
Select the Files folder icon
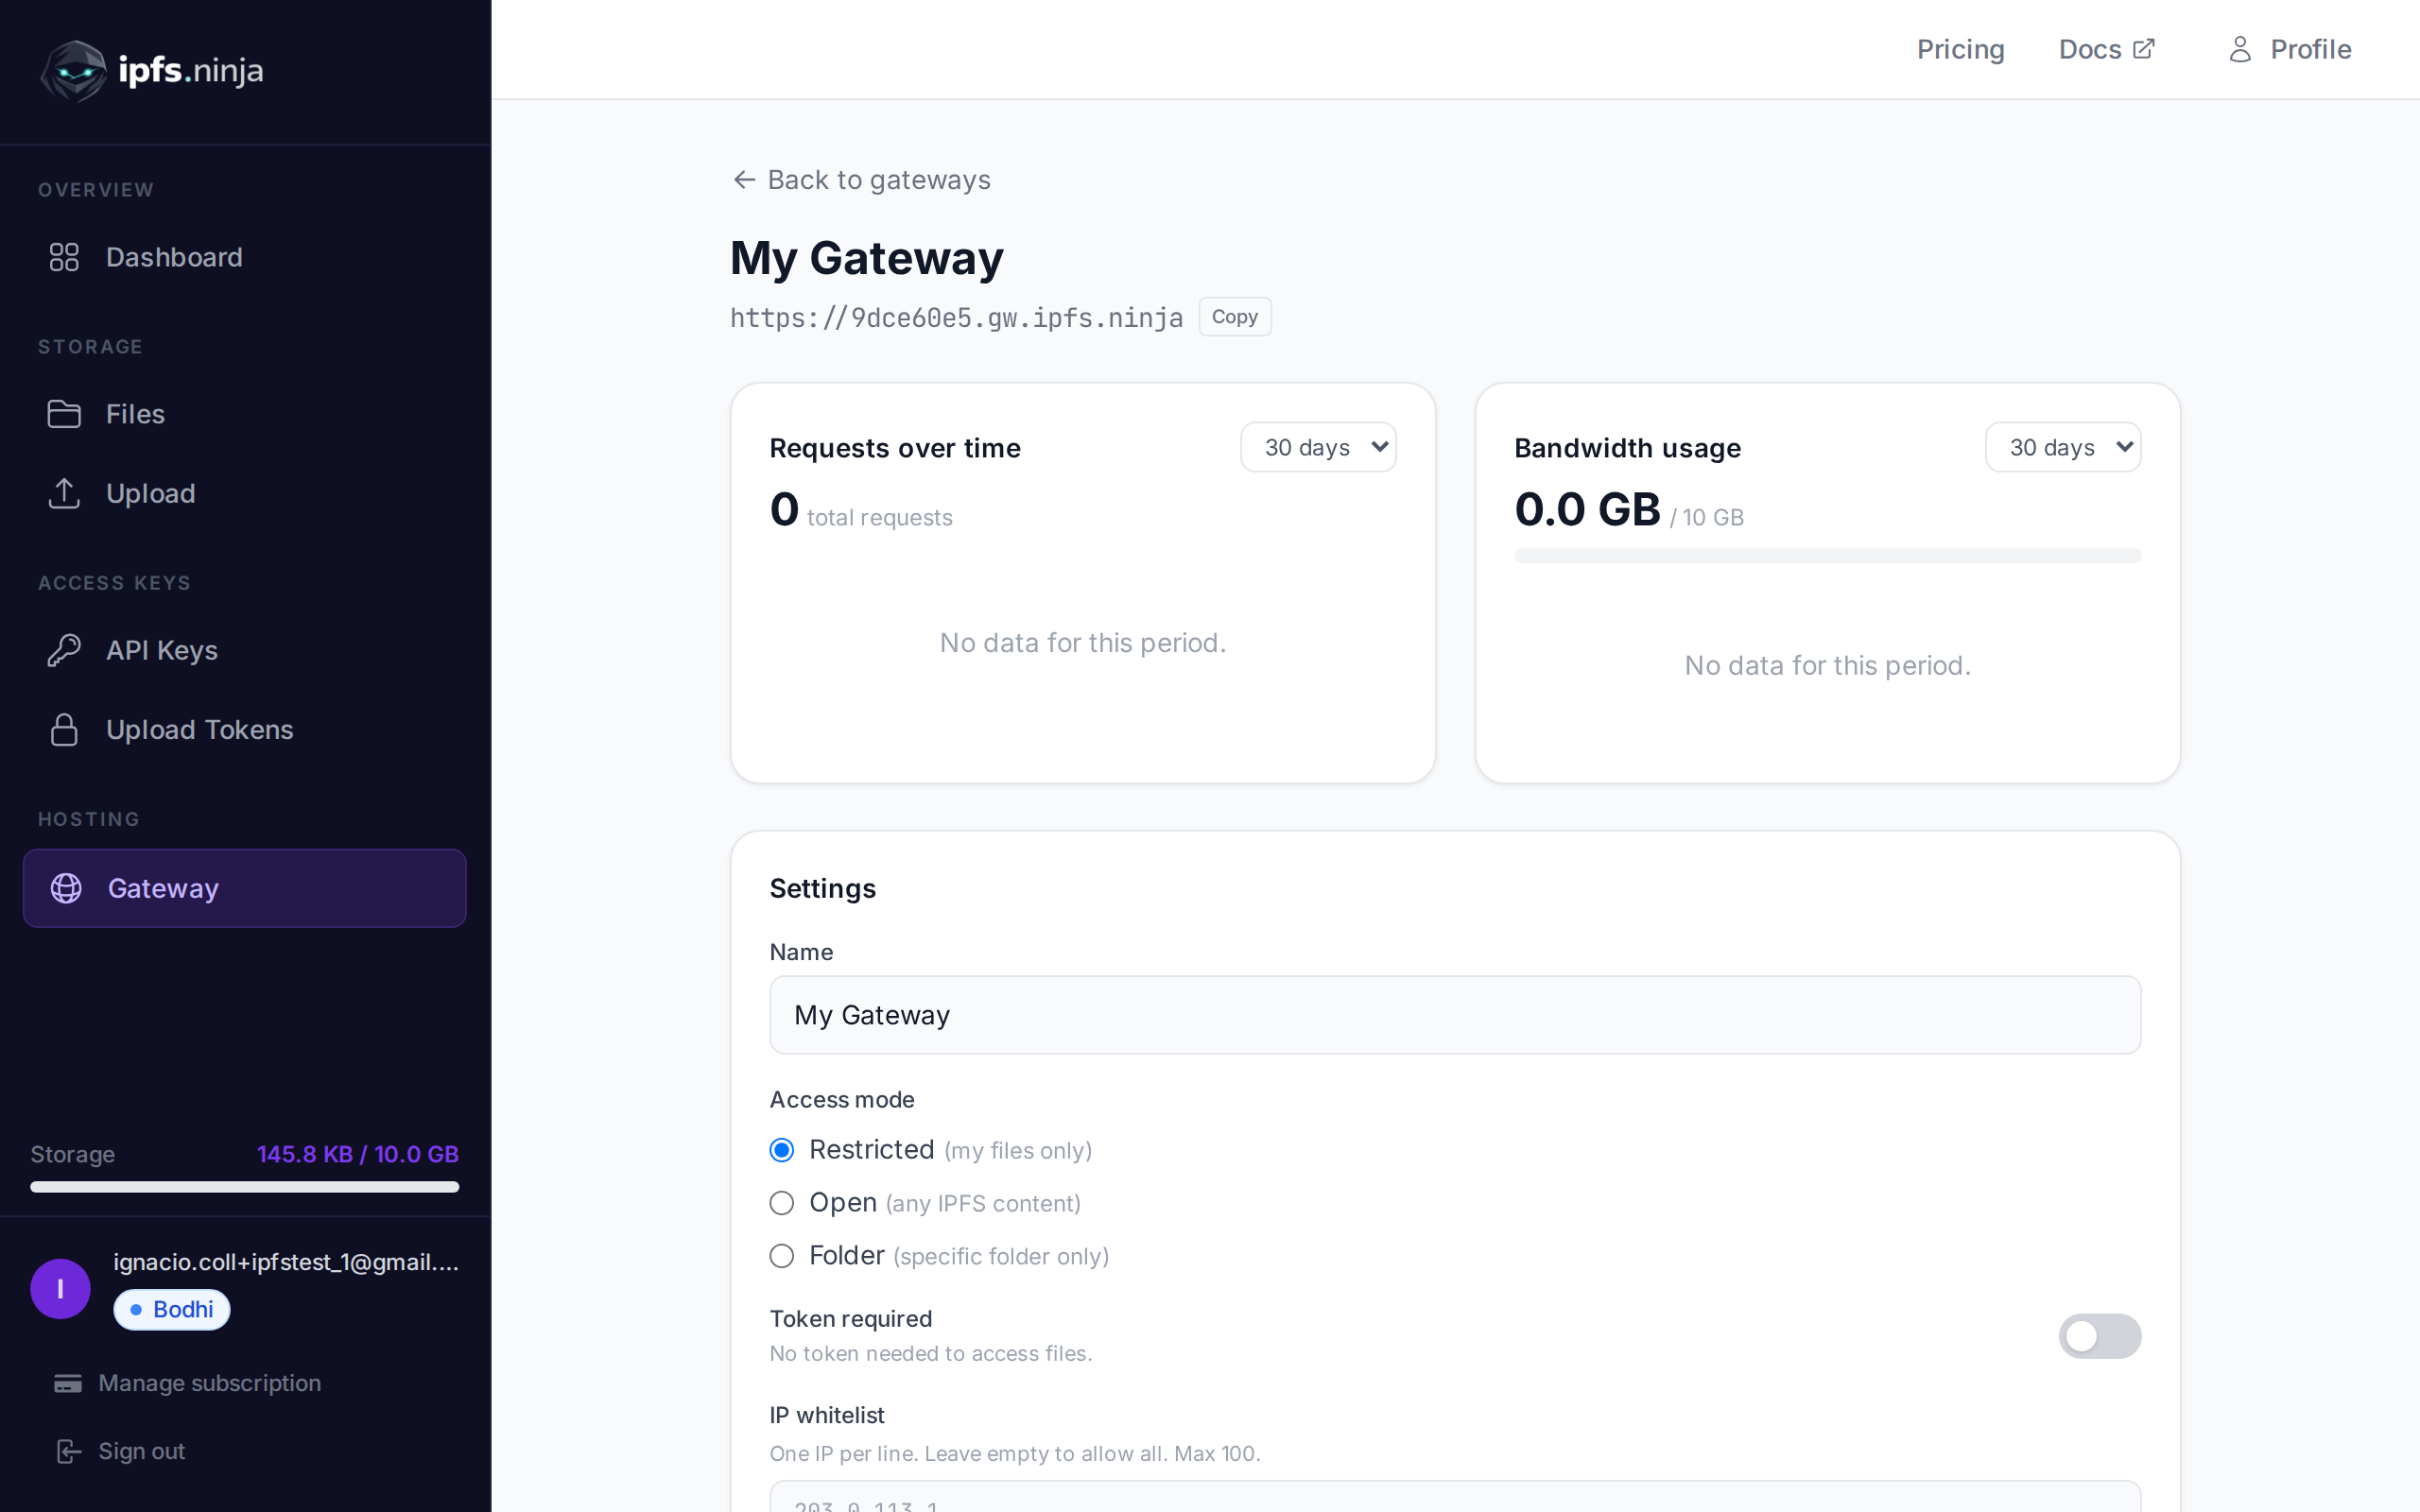(x=64, y=413)
